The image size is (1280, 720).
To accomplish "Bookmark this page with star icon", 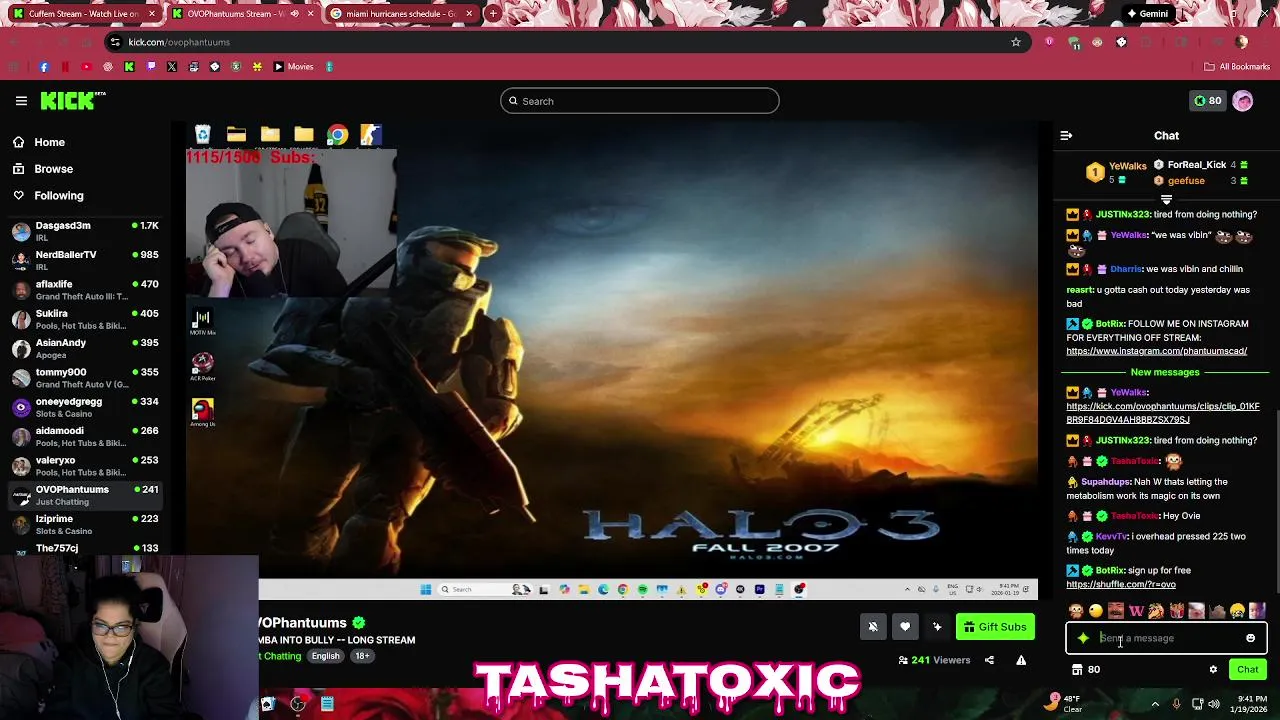I will (x=1016, y=42).
